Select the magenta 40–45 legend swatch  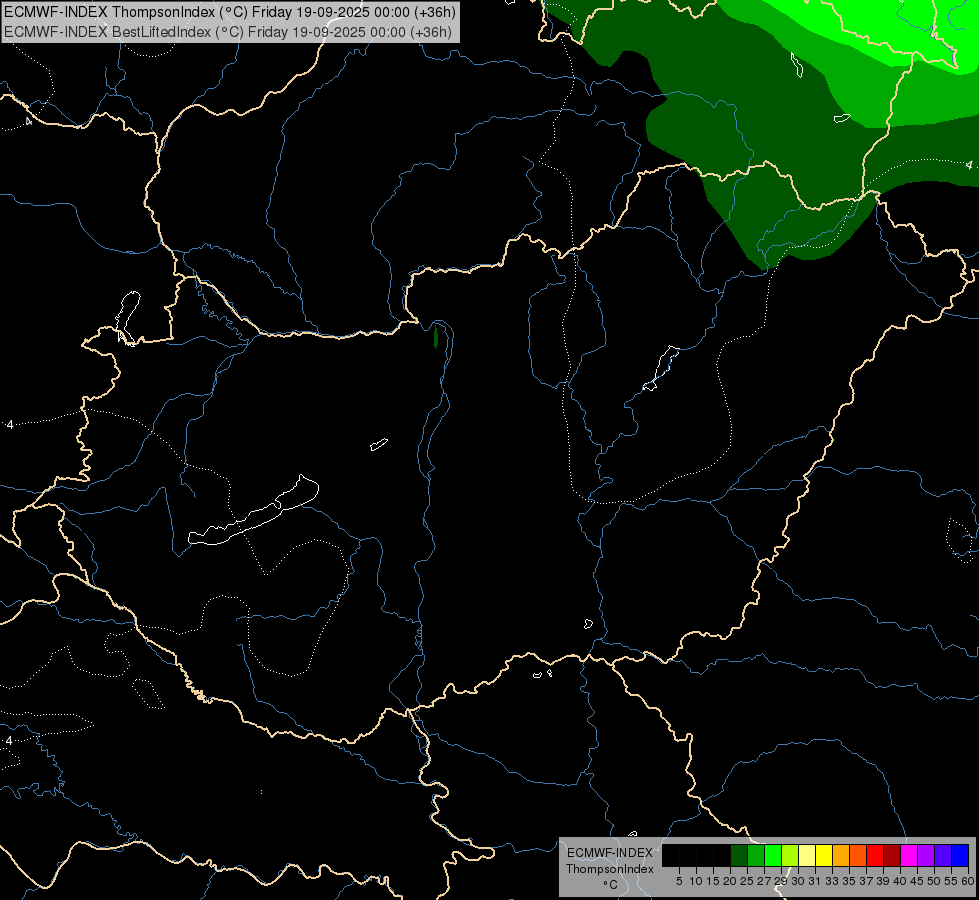pyautogui.click(x=909, y=855)
